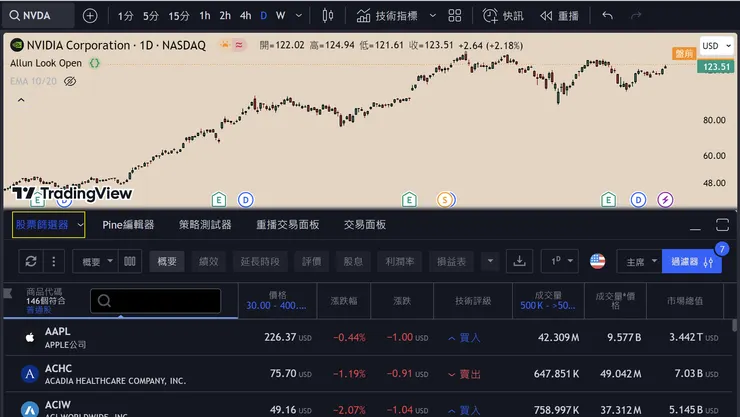Switch to the 15分 timeframe

coord(179,16)
